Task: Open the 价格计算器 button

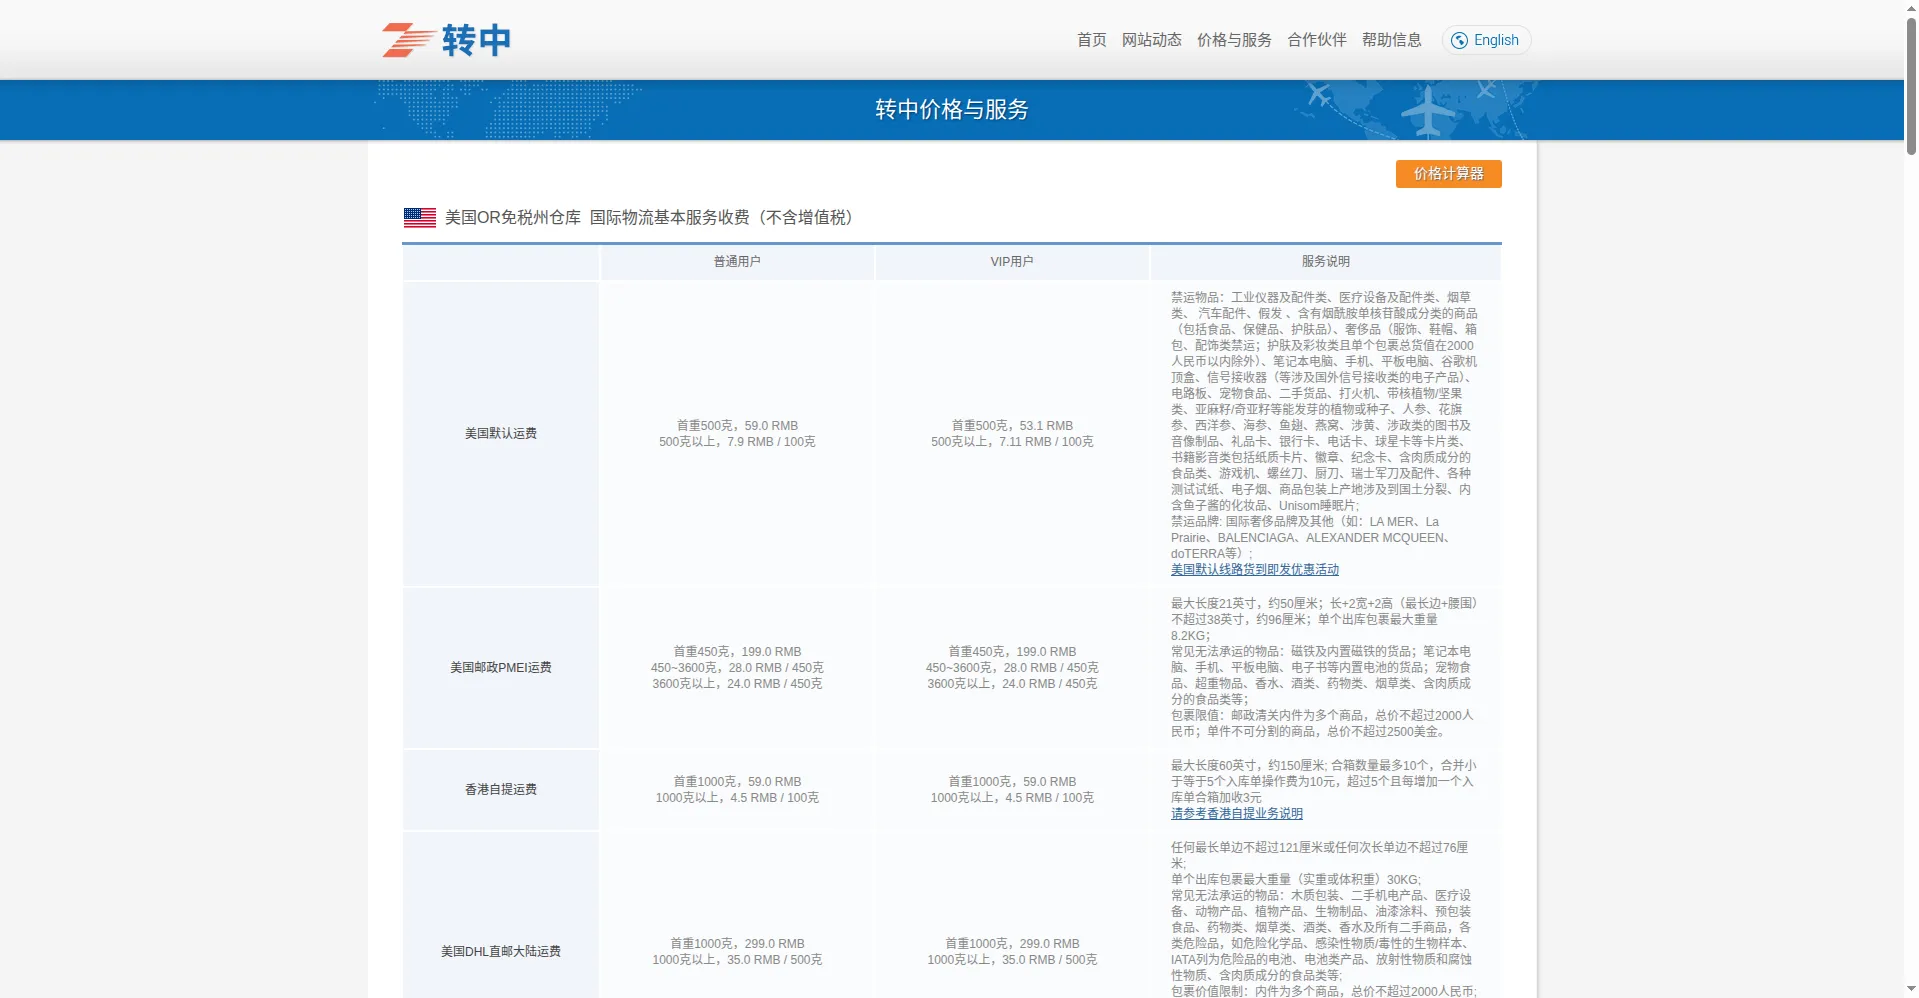Action: [x=1448, y=174]
